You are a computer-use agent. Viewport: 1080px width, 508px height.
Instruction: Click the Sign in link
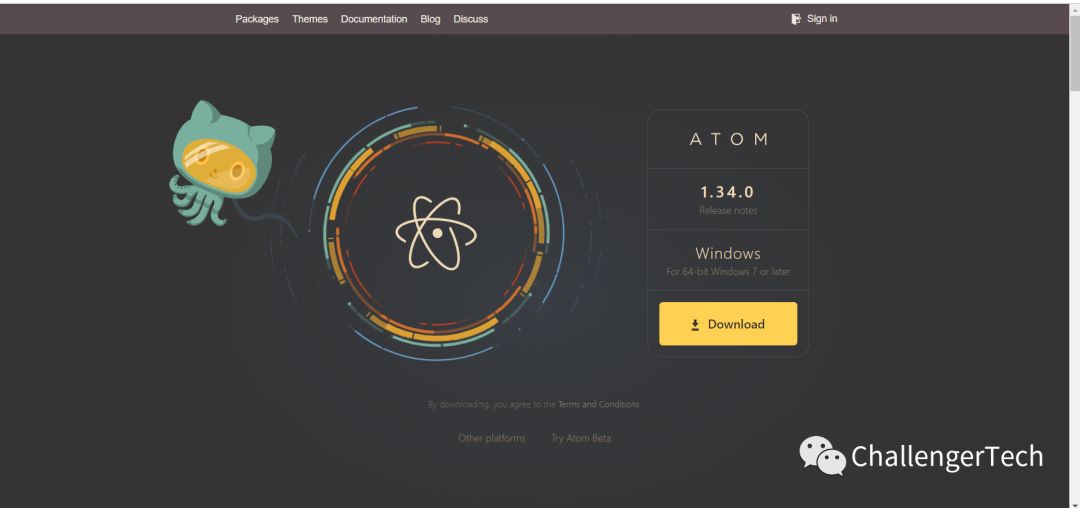822,19
